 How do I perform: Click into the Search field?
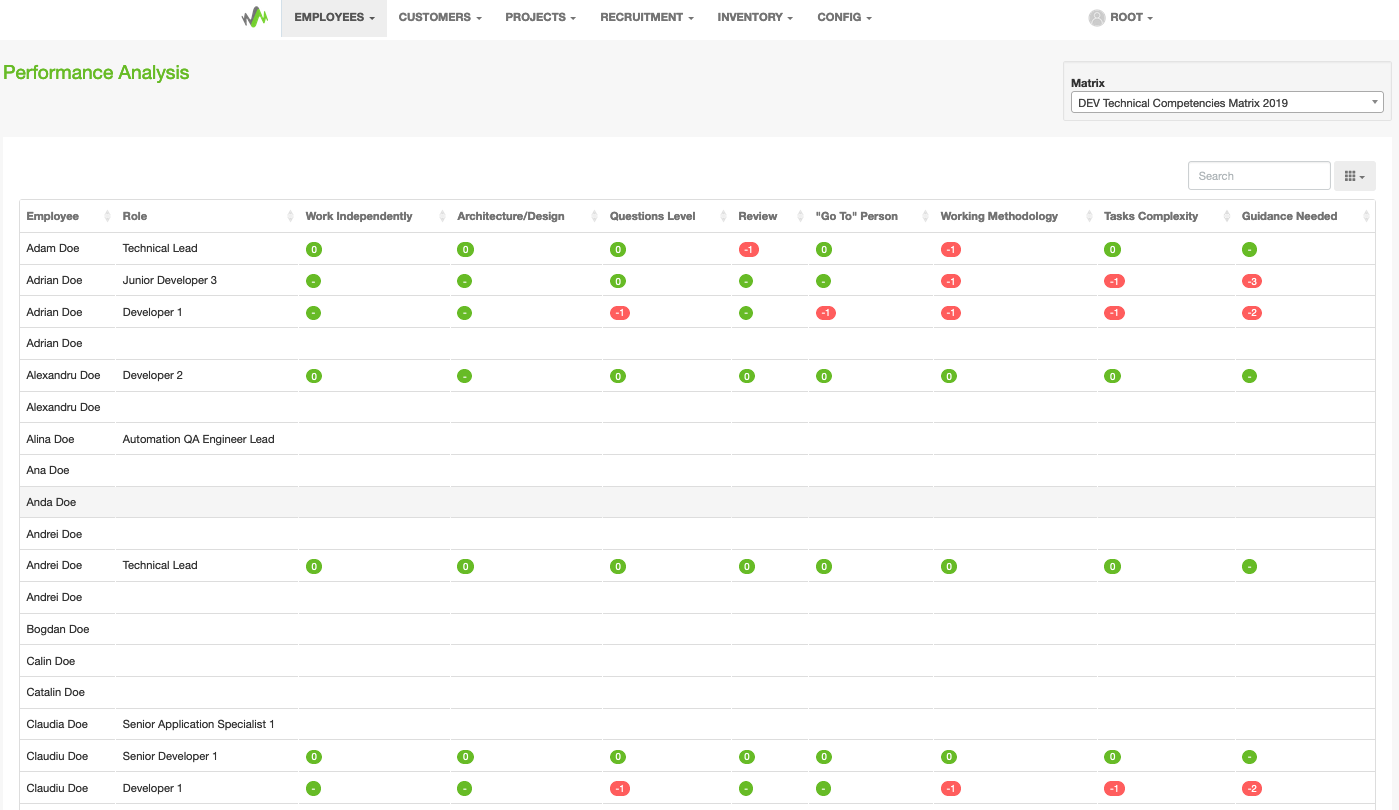tap(1258, 176)
